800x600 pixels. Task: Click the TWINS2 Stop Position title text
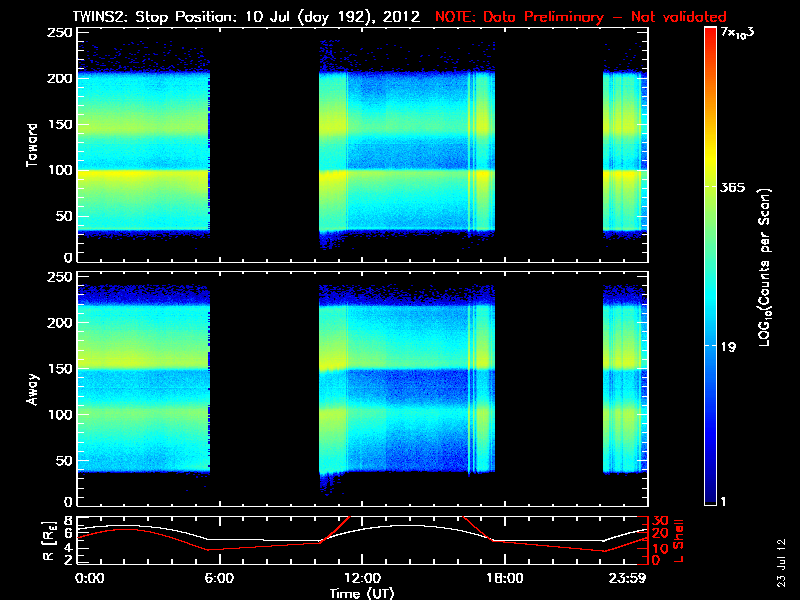(x=246, y=17)
